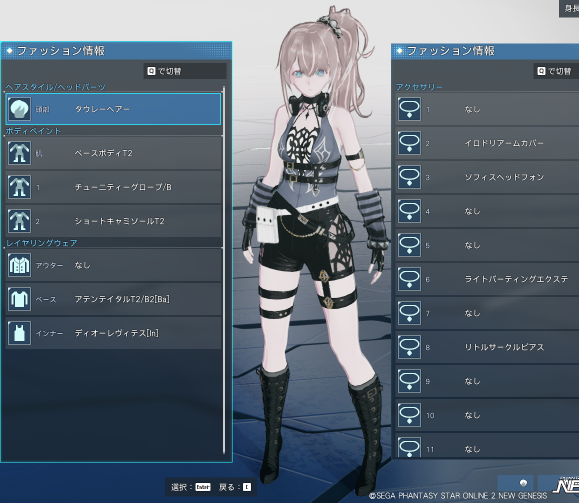Viewport: 579px width, 503px height.
Task: Click the right ファッション情報 panel title
Action: pos(450,51)
